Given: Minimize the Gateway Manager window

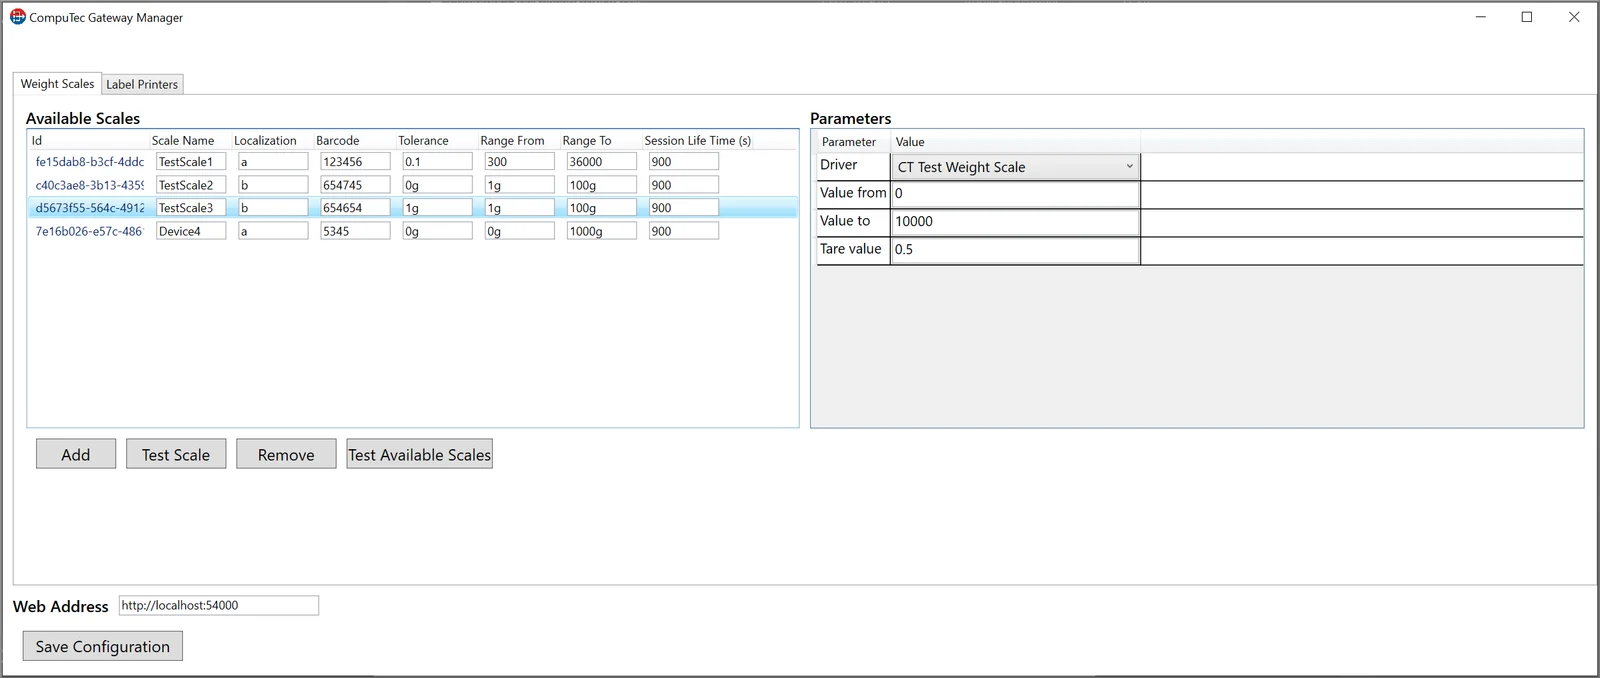Looking at the screenshot, I should [x=1481, y=17].
